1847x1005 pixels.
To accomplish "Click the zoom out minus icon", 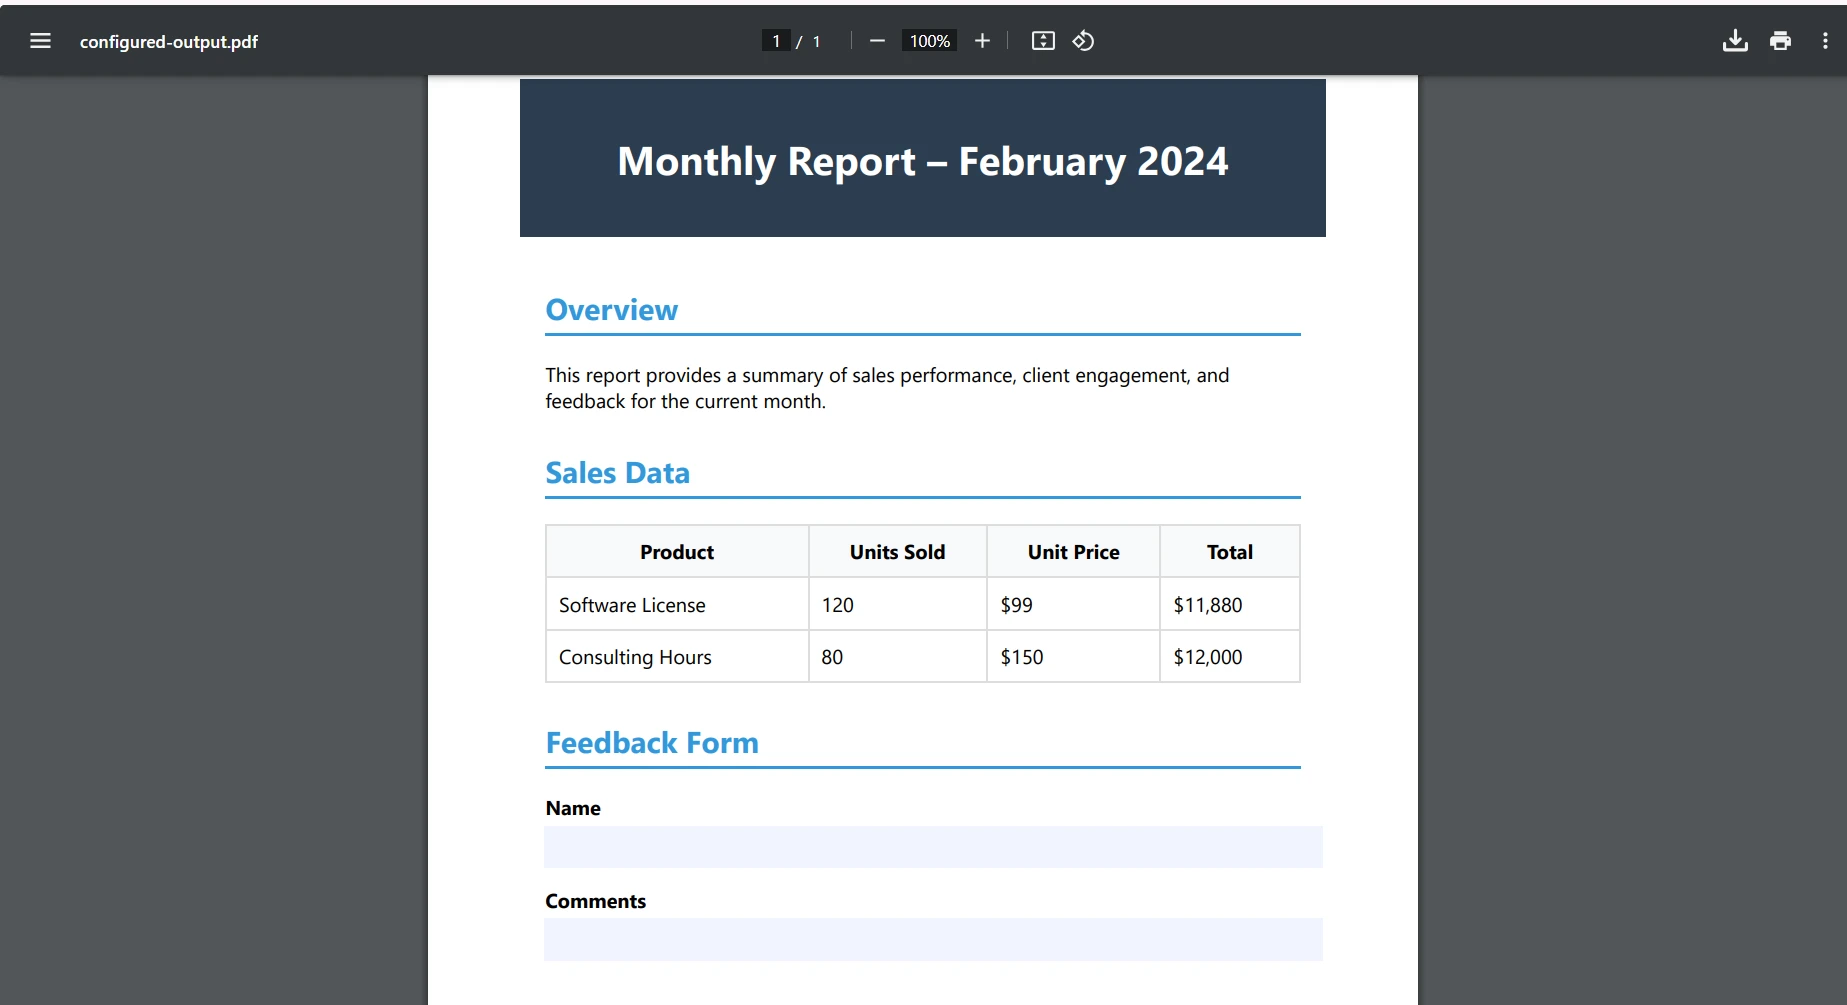I will pyautogui.click(x=877, y=41).
